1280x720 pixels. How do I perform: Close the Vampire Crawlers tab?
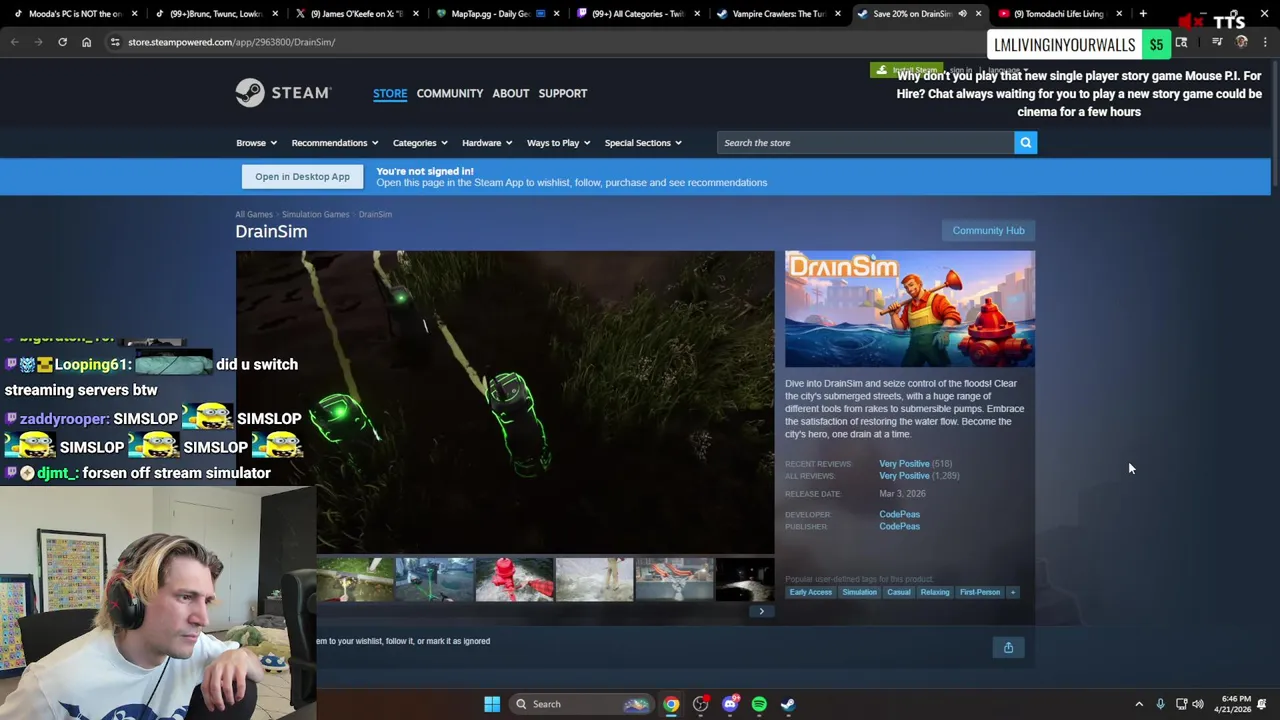coord(838,14)
